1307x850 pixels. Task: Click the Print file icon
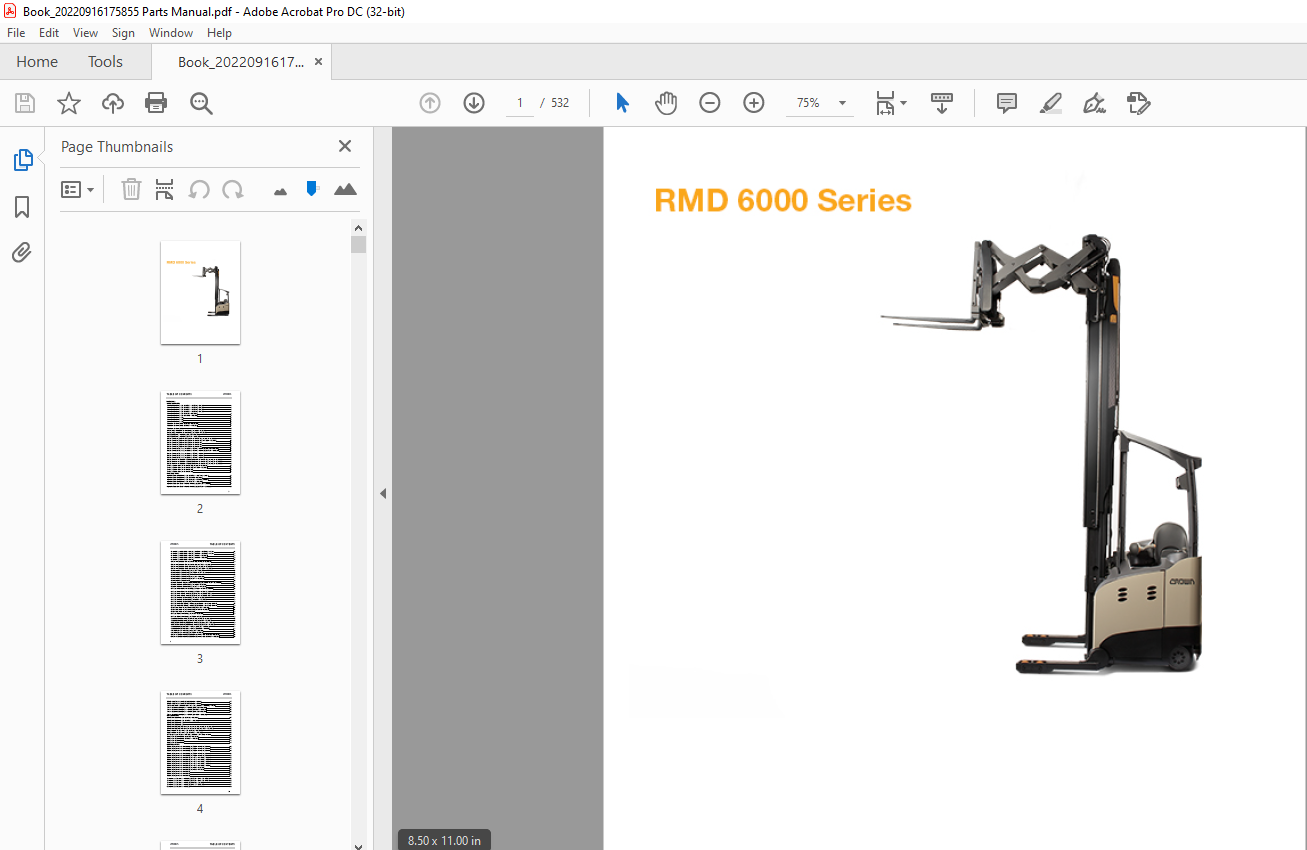click(x=156, y=103)
